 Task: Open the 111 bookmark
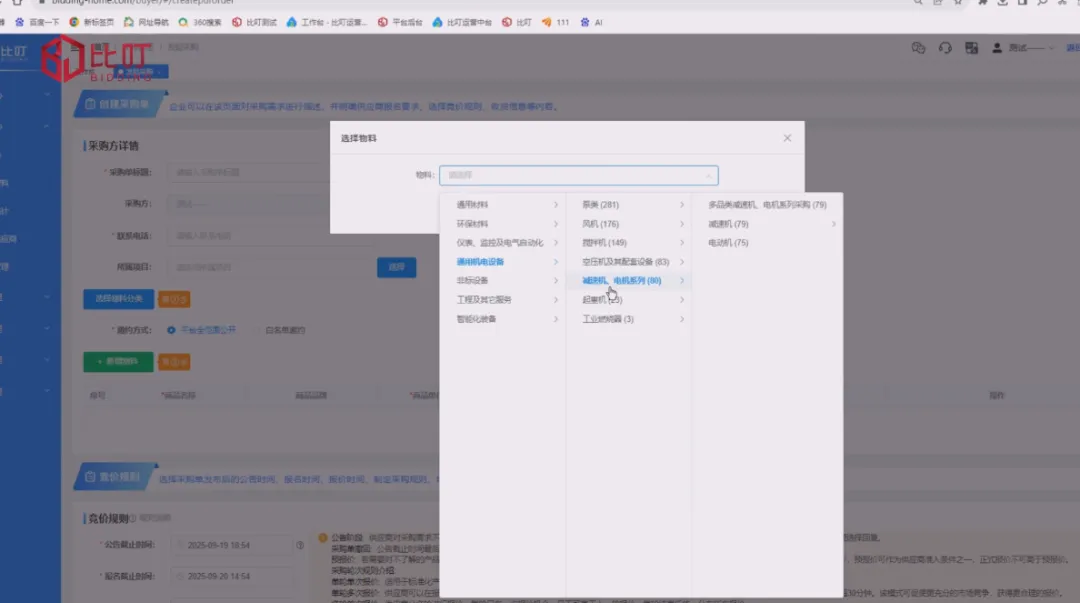tap(555, 22)
